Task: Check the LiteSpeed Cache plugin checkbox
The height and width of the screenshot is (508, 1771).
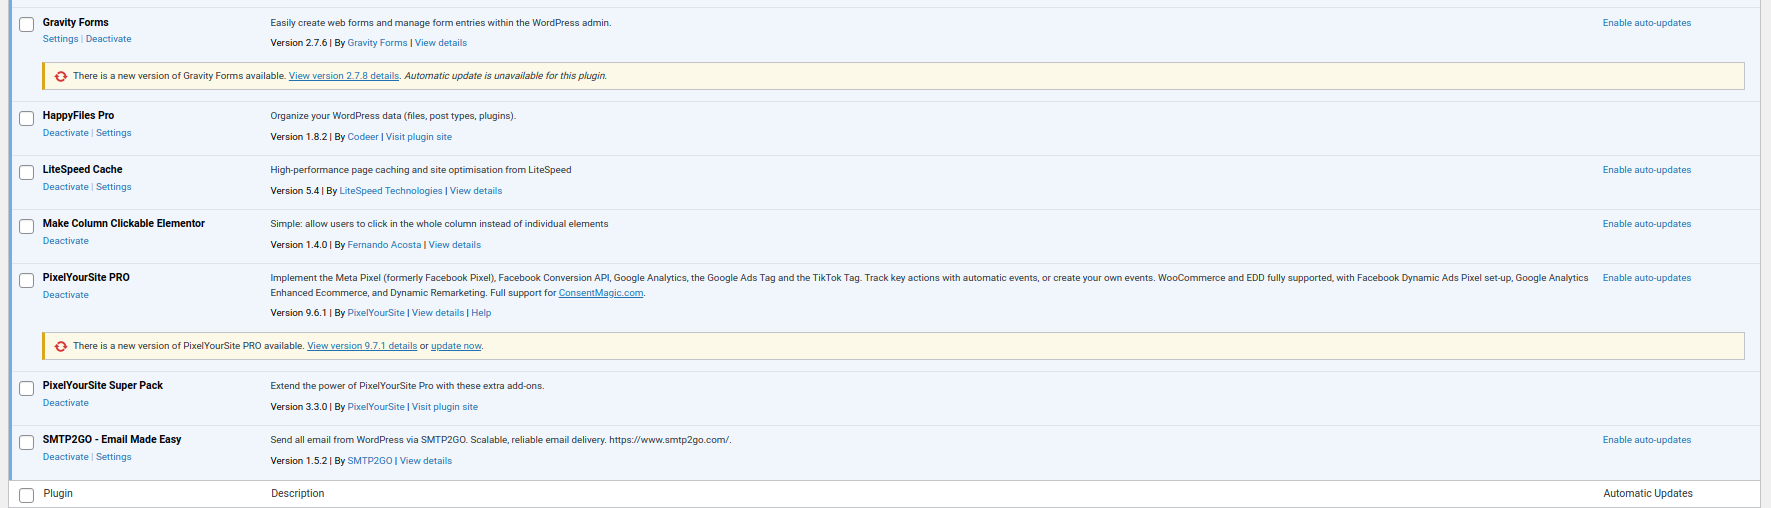Action: [27, 172]
